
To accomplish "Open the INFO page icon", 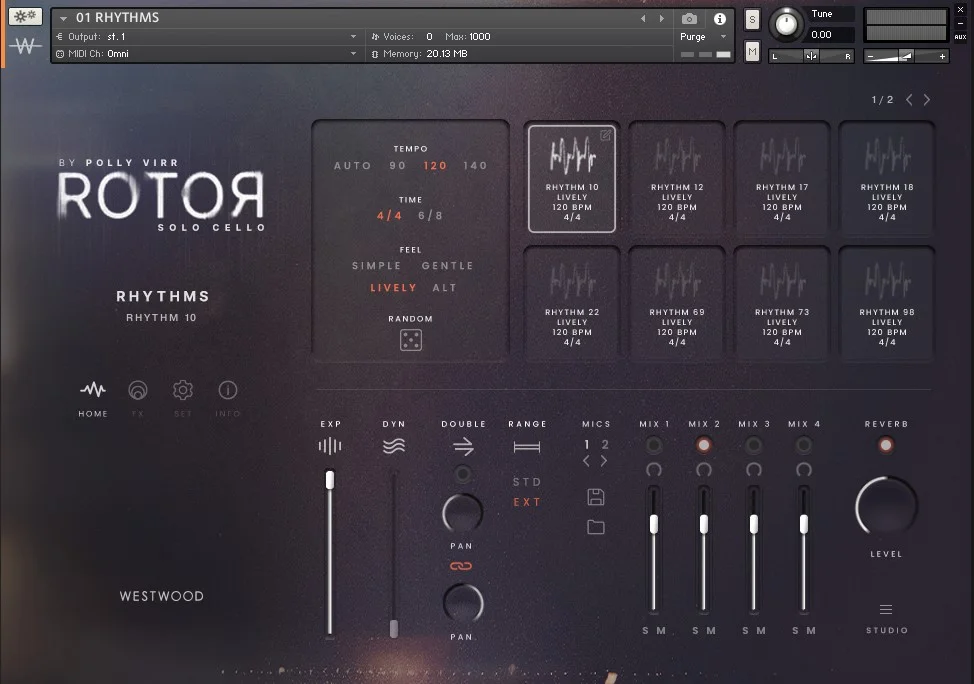I will (228, 390).
